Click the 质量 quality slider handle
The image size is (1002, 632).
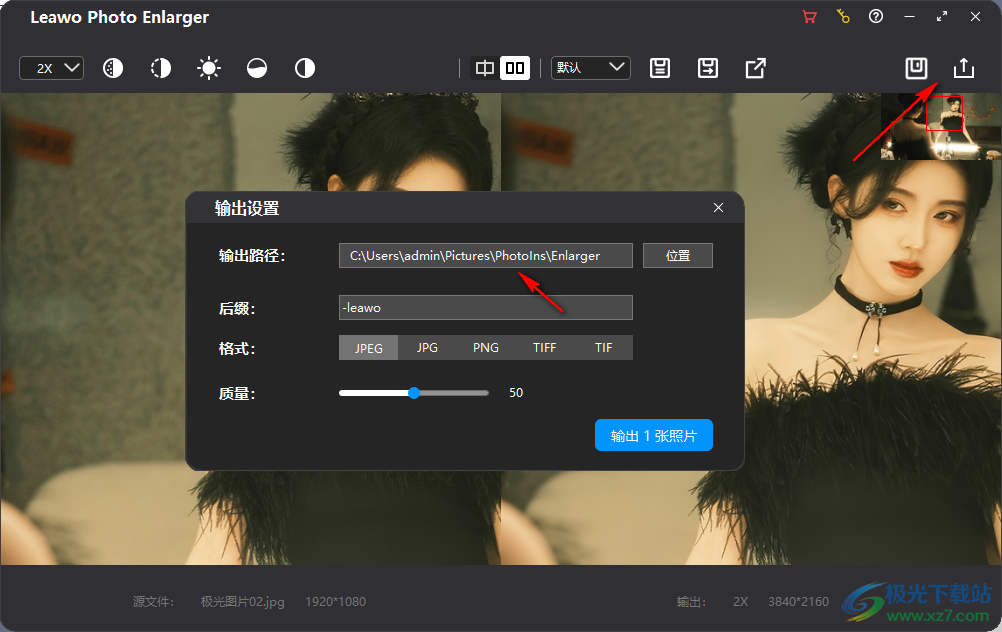(414, 393)
